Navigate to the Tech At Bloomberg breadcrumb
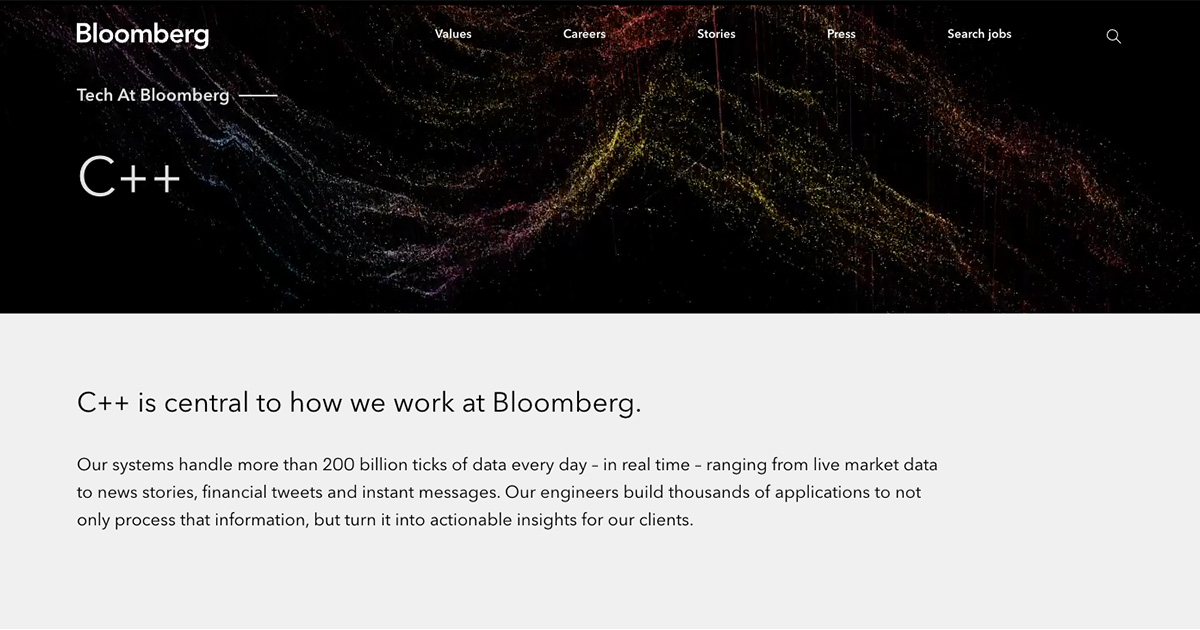The width and height of the screenshot is (1200, 630). click(153, 96)
